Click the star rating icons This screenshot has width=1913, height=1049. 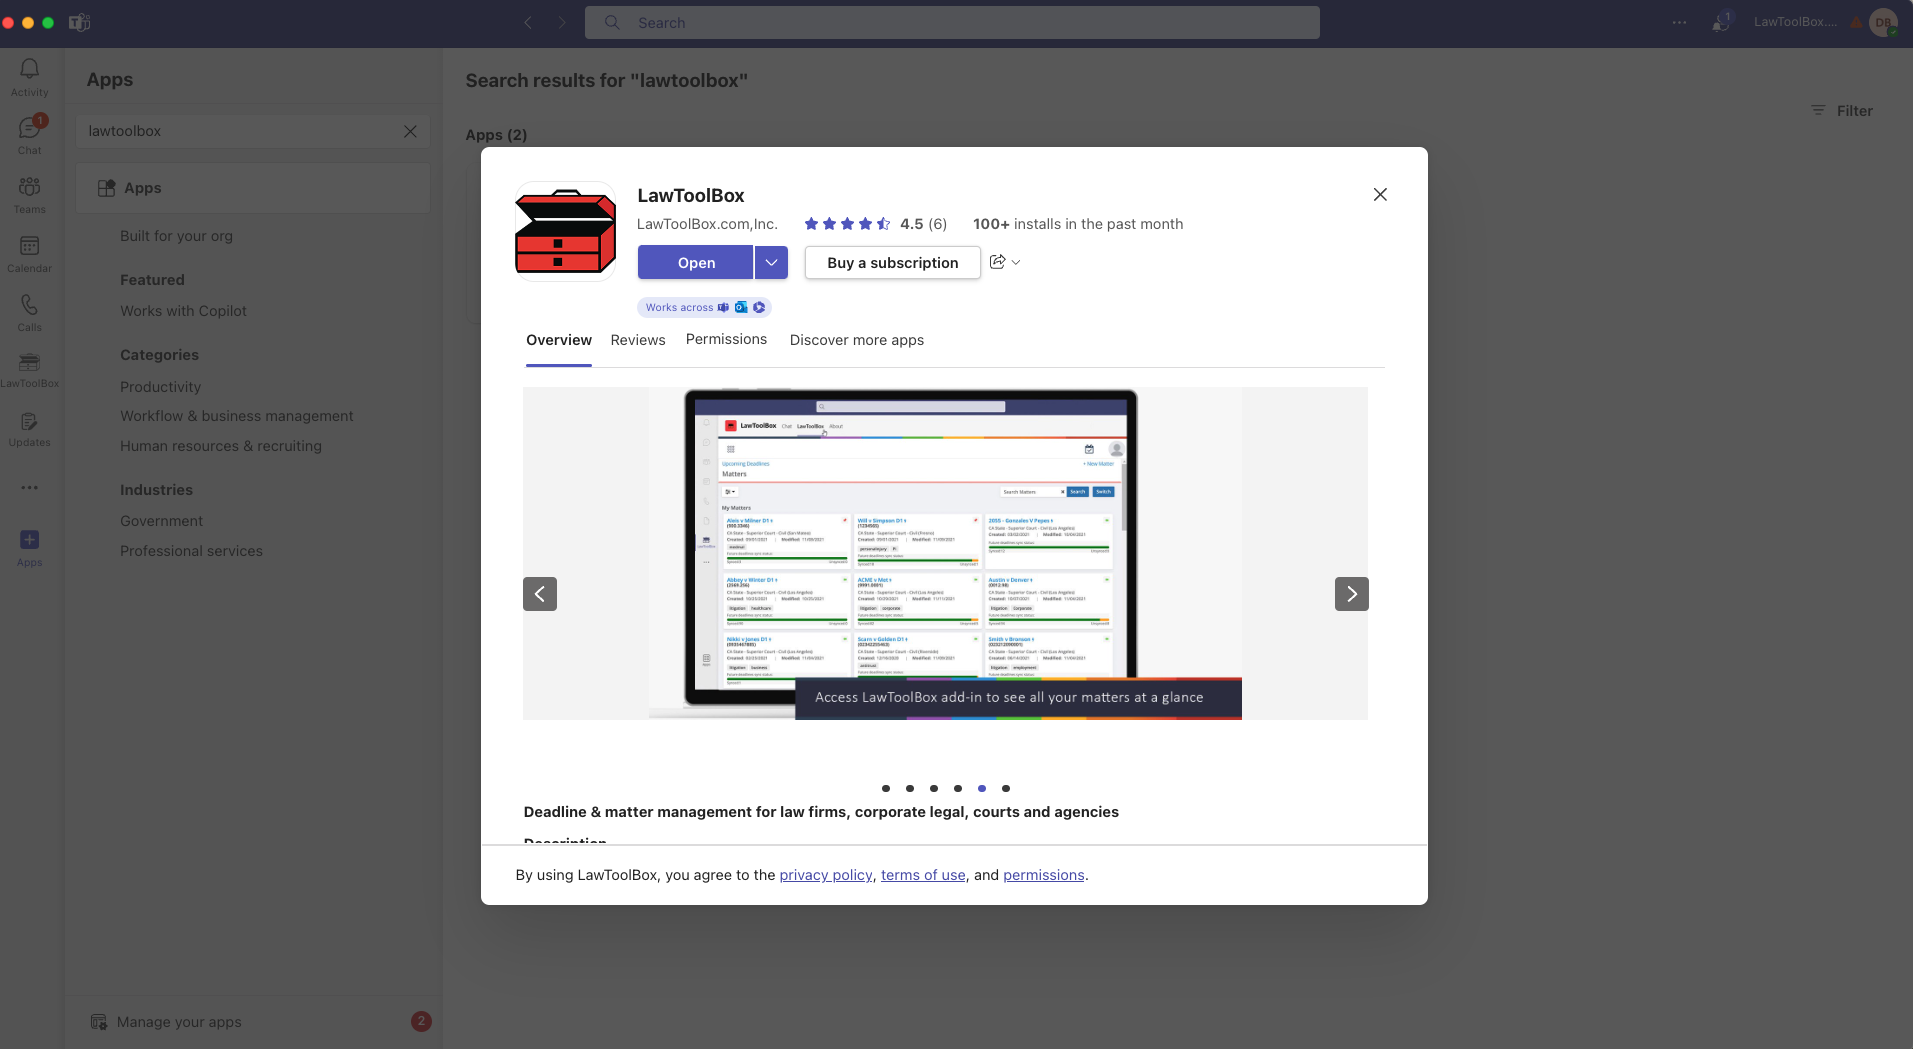[847, 224]
